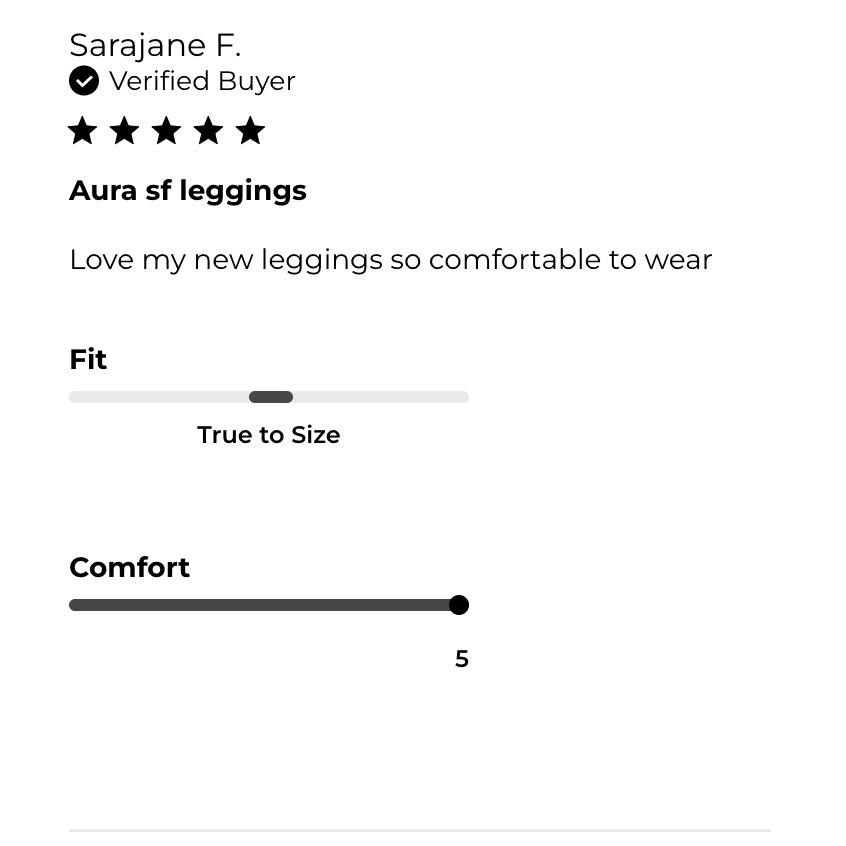Click the reviewer name Sarajane F.

(155, 45)
